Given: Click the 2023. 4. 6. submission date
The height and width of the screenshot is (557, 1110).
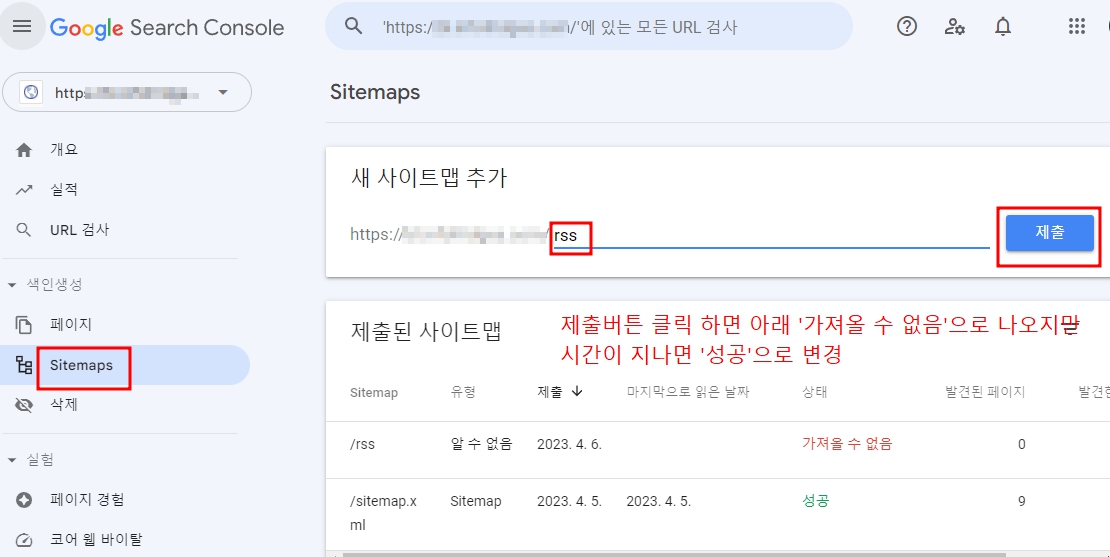Looking at the screenshot, I should pyautogui.click(x=569, y=444).
